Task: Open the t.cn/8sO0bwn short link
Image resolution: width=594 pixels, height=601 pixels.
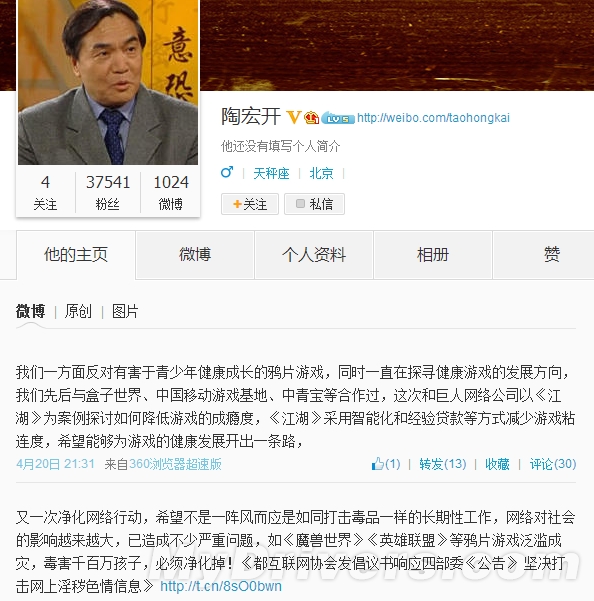Action: (x=221, y=586)
